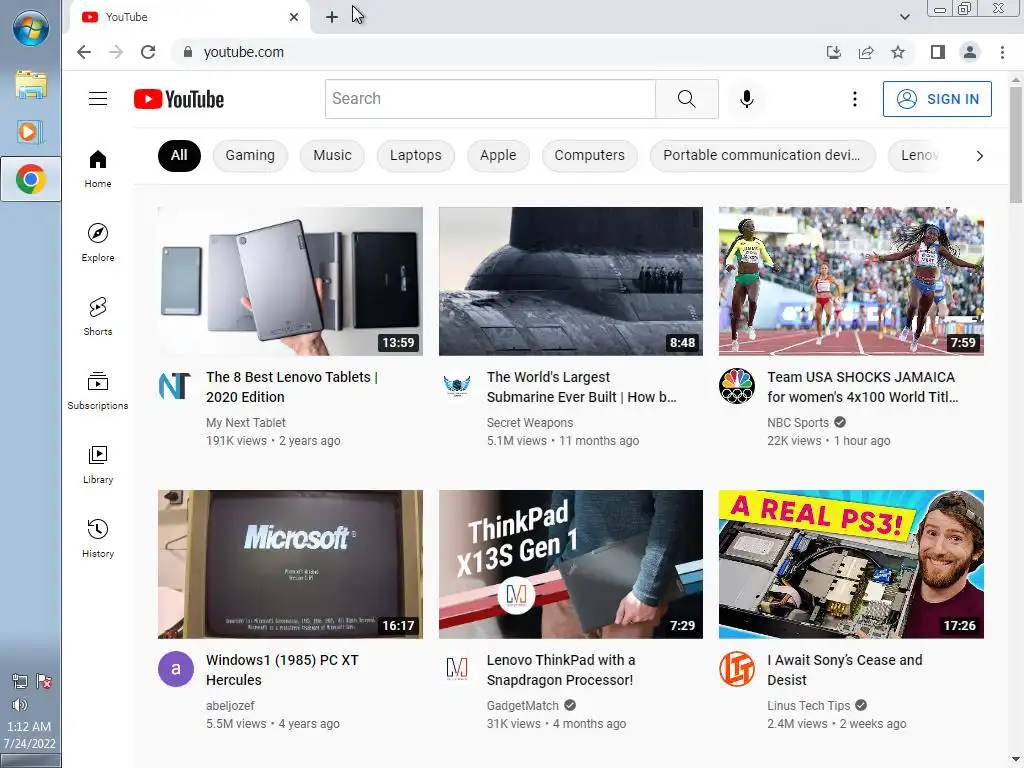
Task: Open Linus Tech Tips channel avatar
Action: click(x=737, y=669)
